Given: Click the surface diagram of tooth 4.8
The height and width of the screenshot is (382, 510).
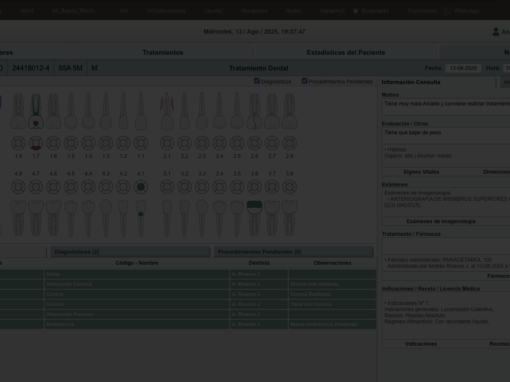Looking at the screenshot, I should point(18,187).
